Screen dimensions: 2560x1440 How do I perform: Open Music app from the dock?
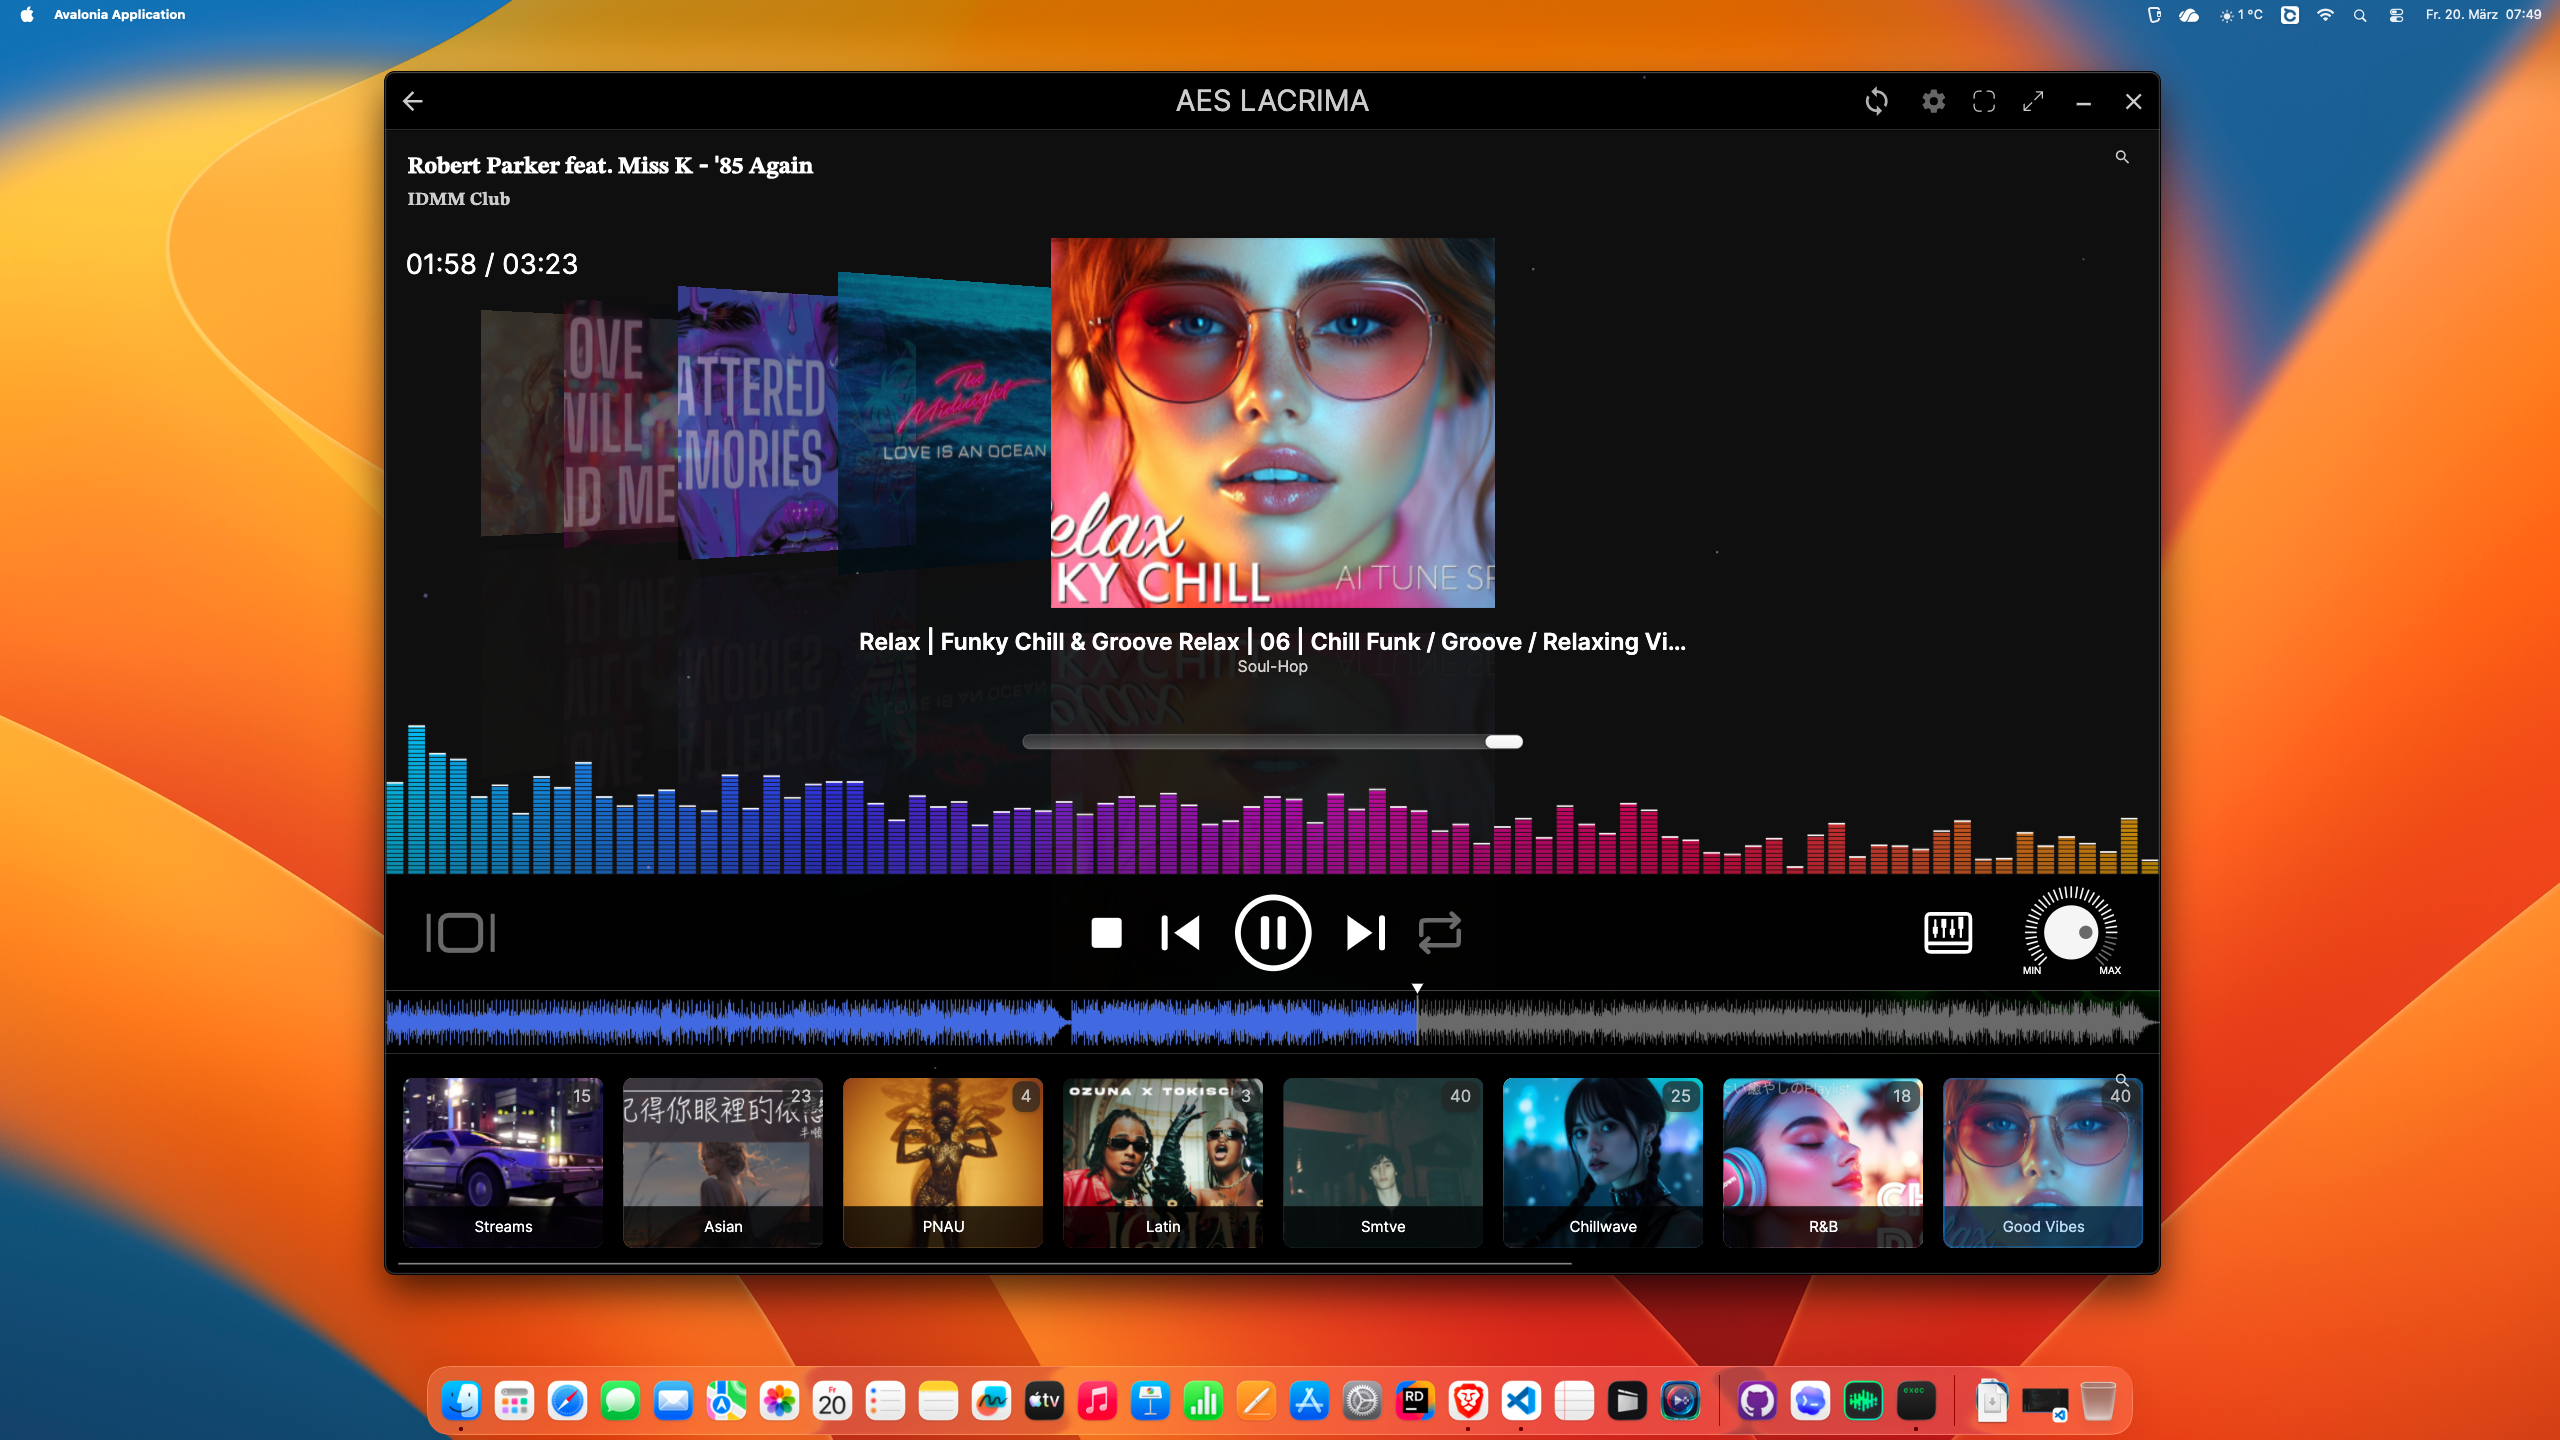click(x=1097, y=1401)
